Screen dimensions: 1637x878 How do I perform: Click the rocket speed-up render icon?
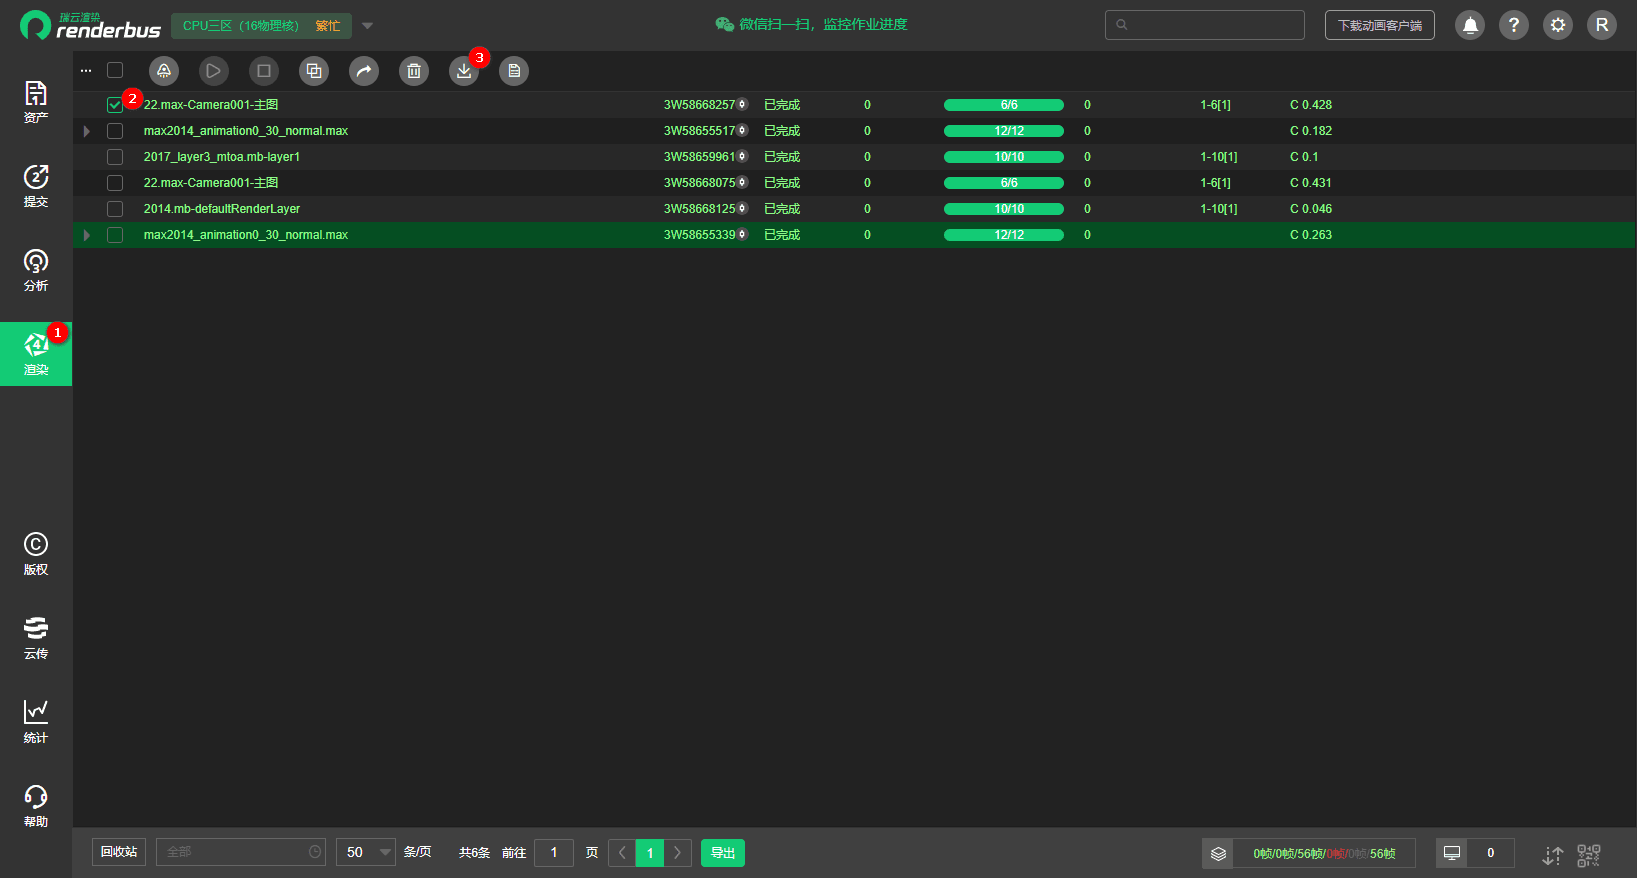coord(164,71)
